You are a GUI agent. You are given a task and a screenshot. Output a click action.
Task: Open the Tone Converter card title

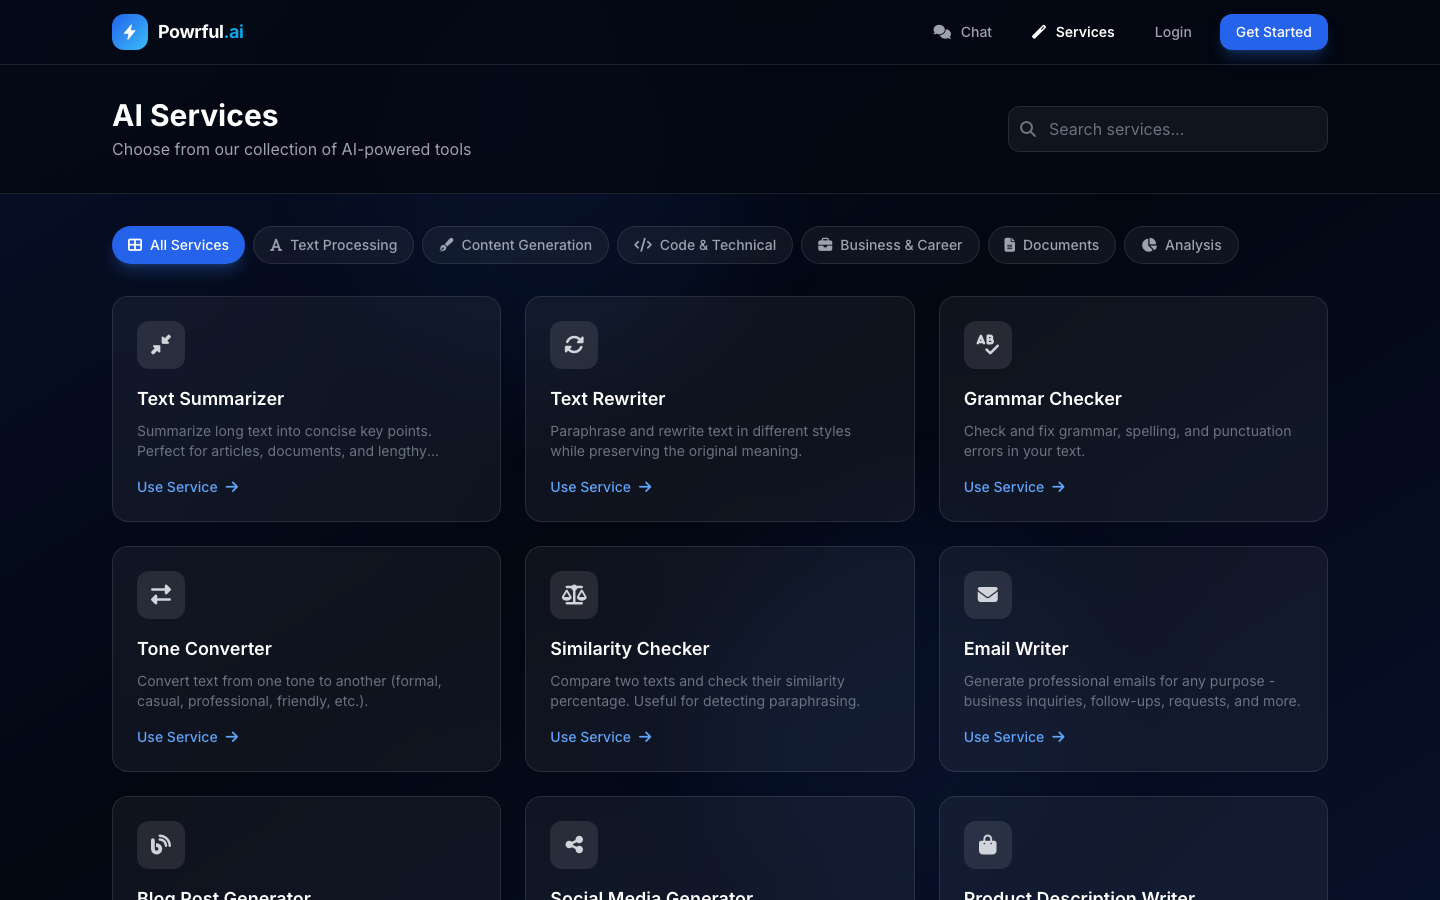[204, 649]
